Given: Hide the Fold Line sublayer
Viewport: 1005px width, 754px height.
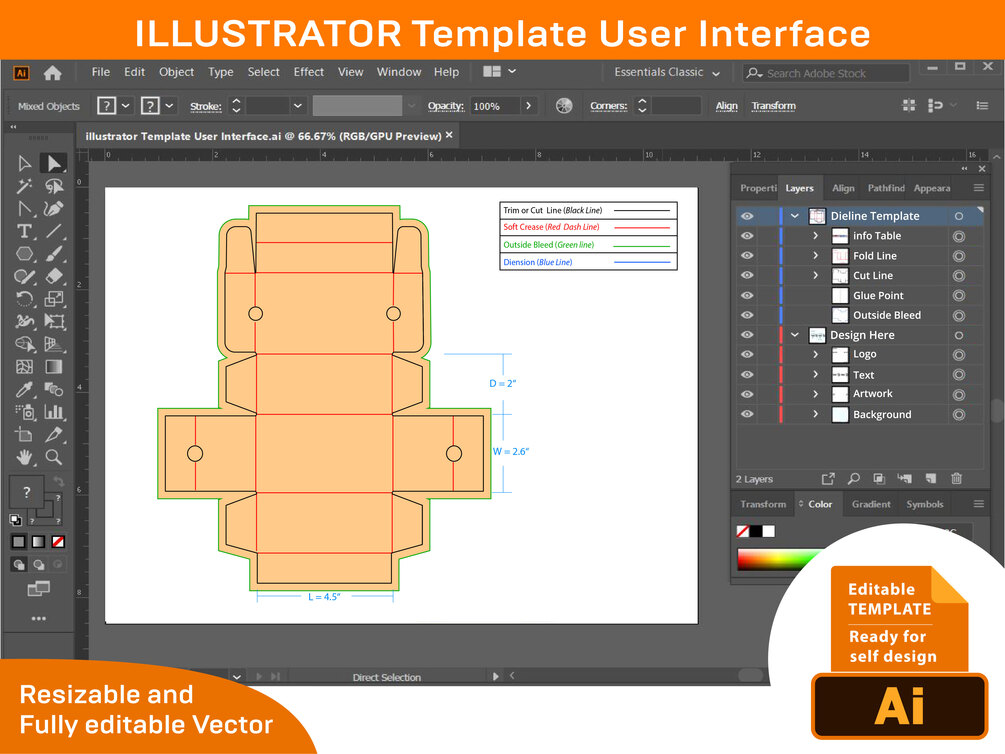Looking at the screenshot, I should coord(747,256).
